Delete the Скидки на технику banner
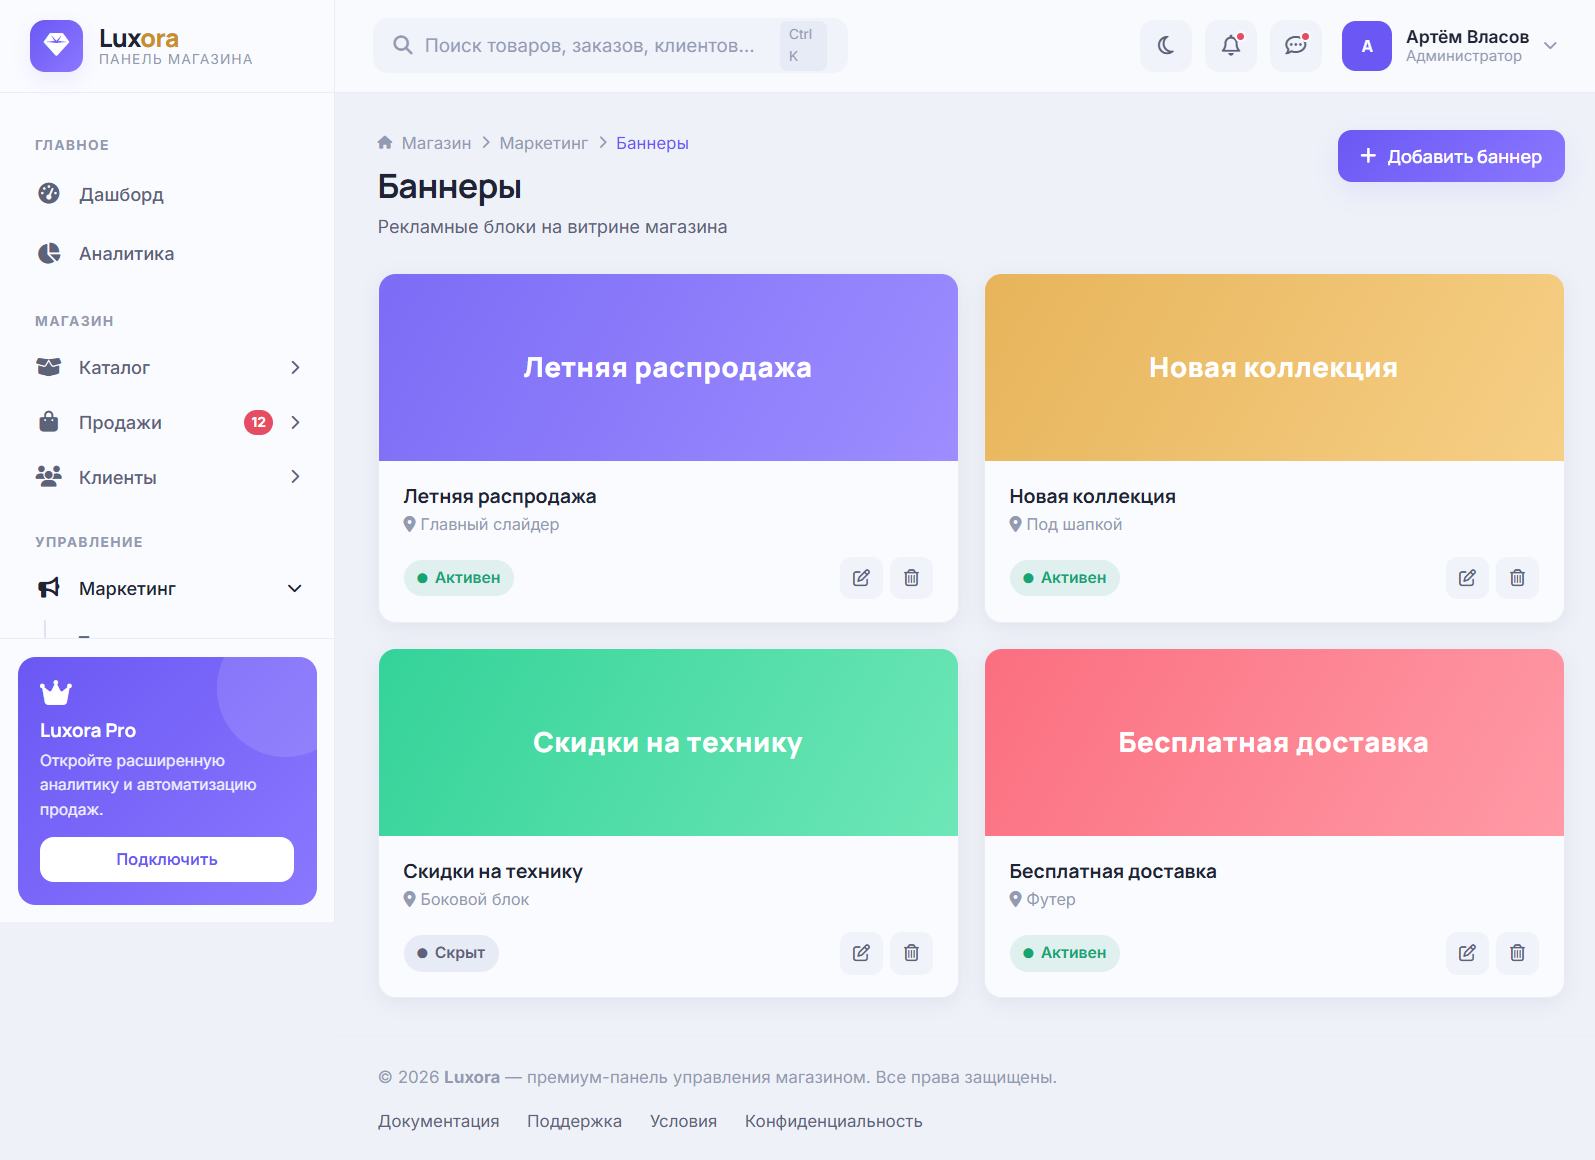Viewport: 1595px width, 1160px height. click(911, 953)
